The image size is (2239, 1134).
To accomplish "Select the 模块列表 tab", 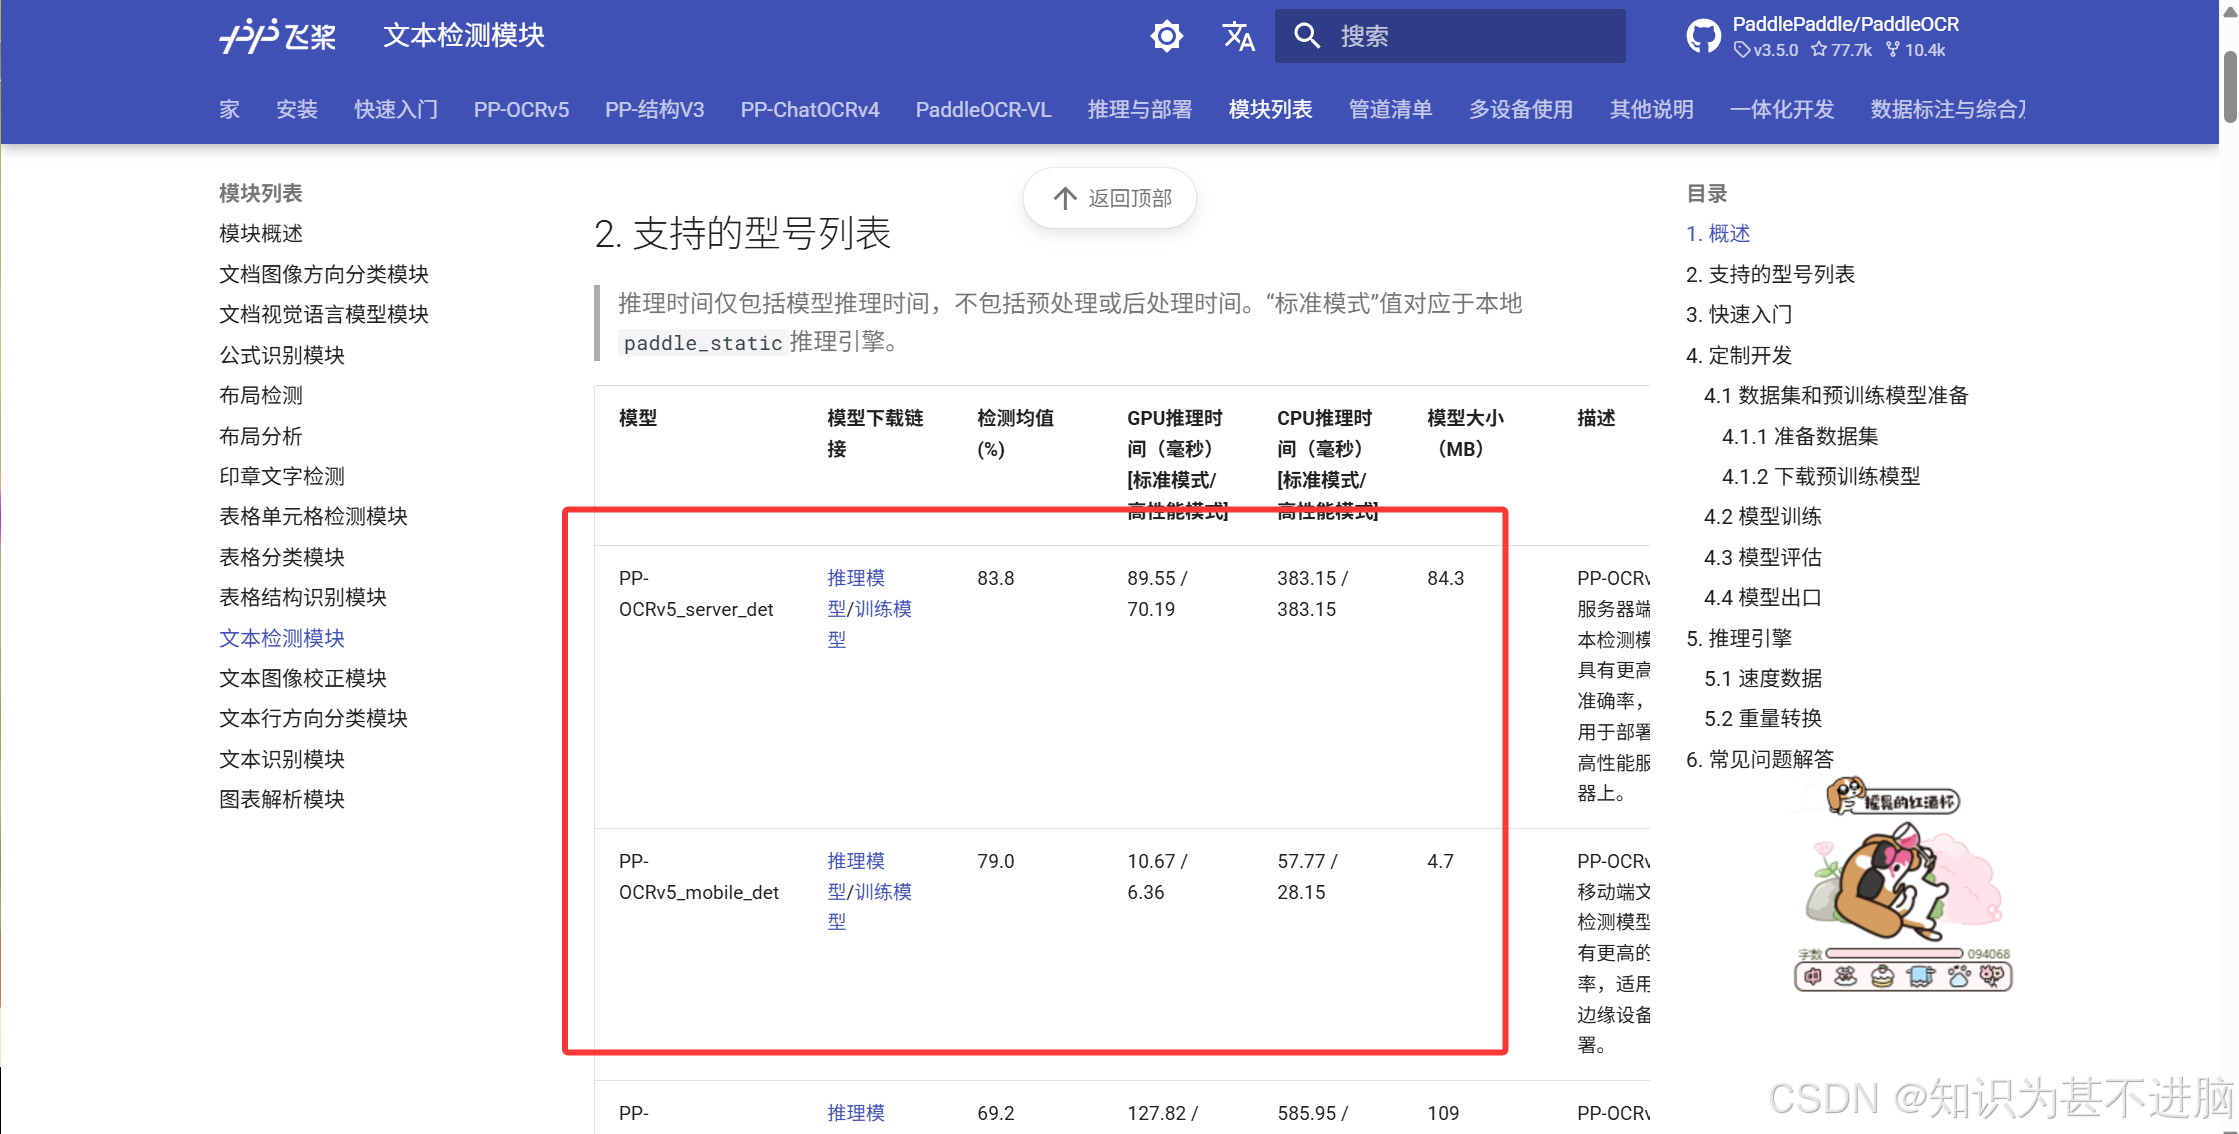I will [1270, 110].
